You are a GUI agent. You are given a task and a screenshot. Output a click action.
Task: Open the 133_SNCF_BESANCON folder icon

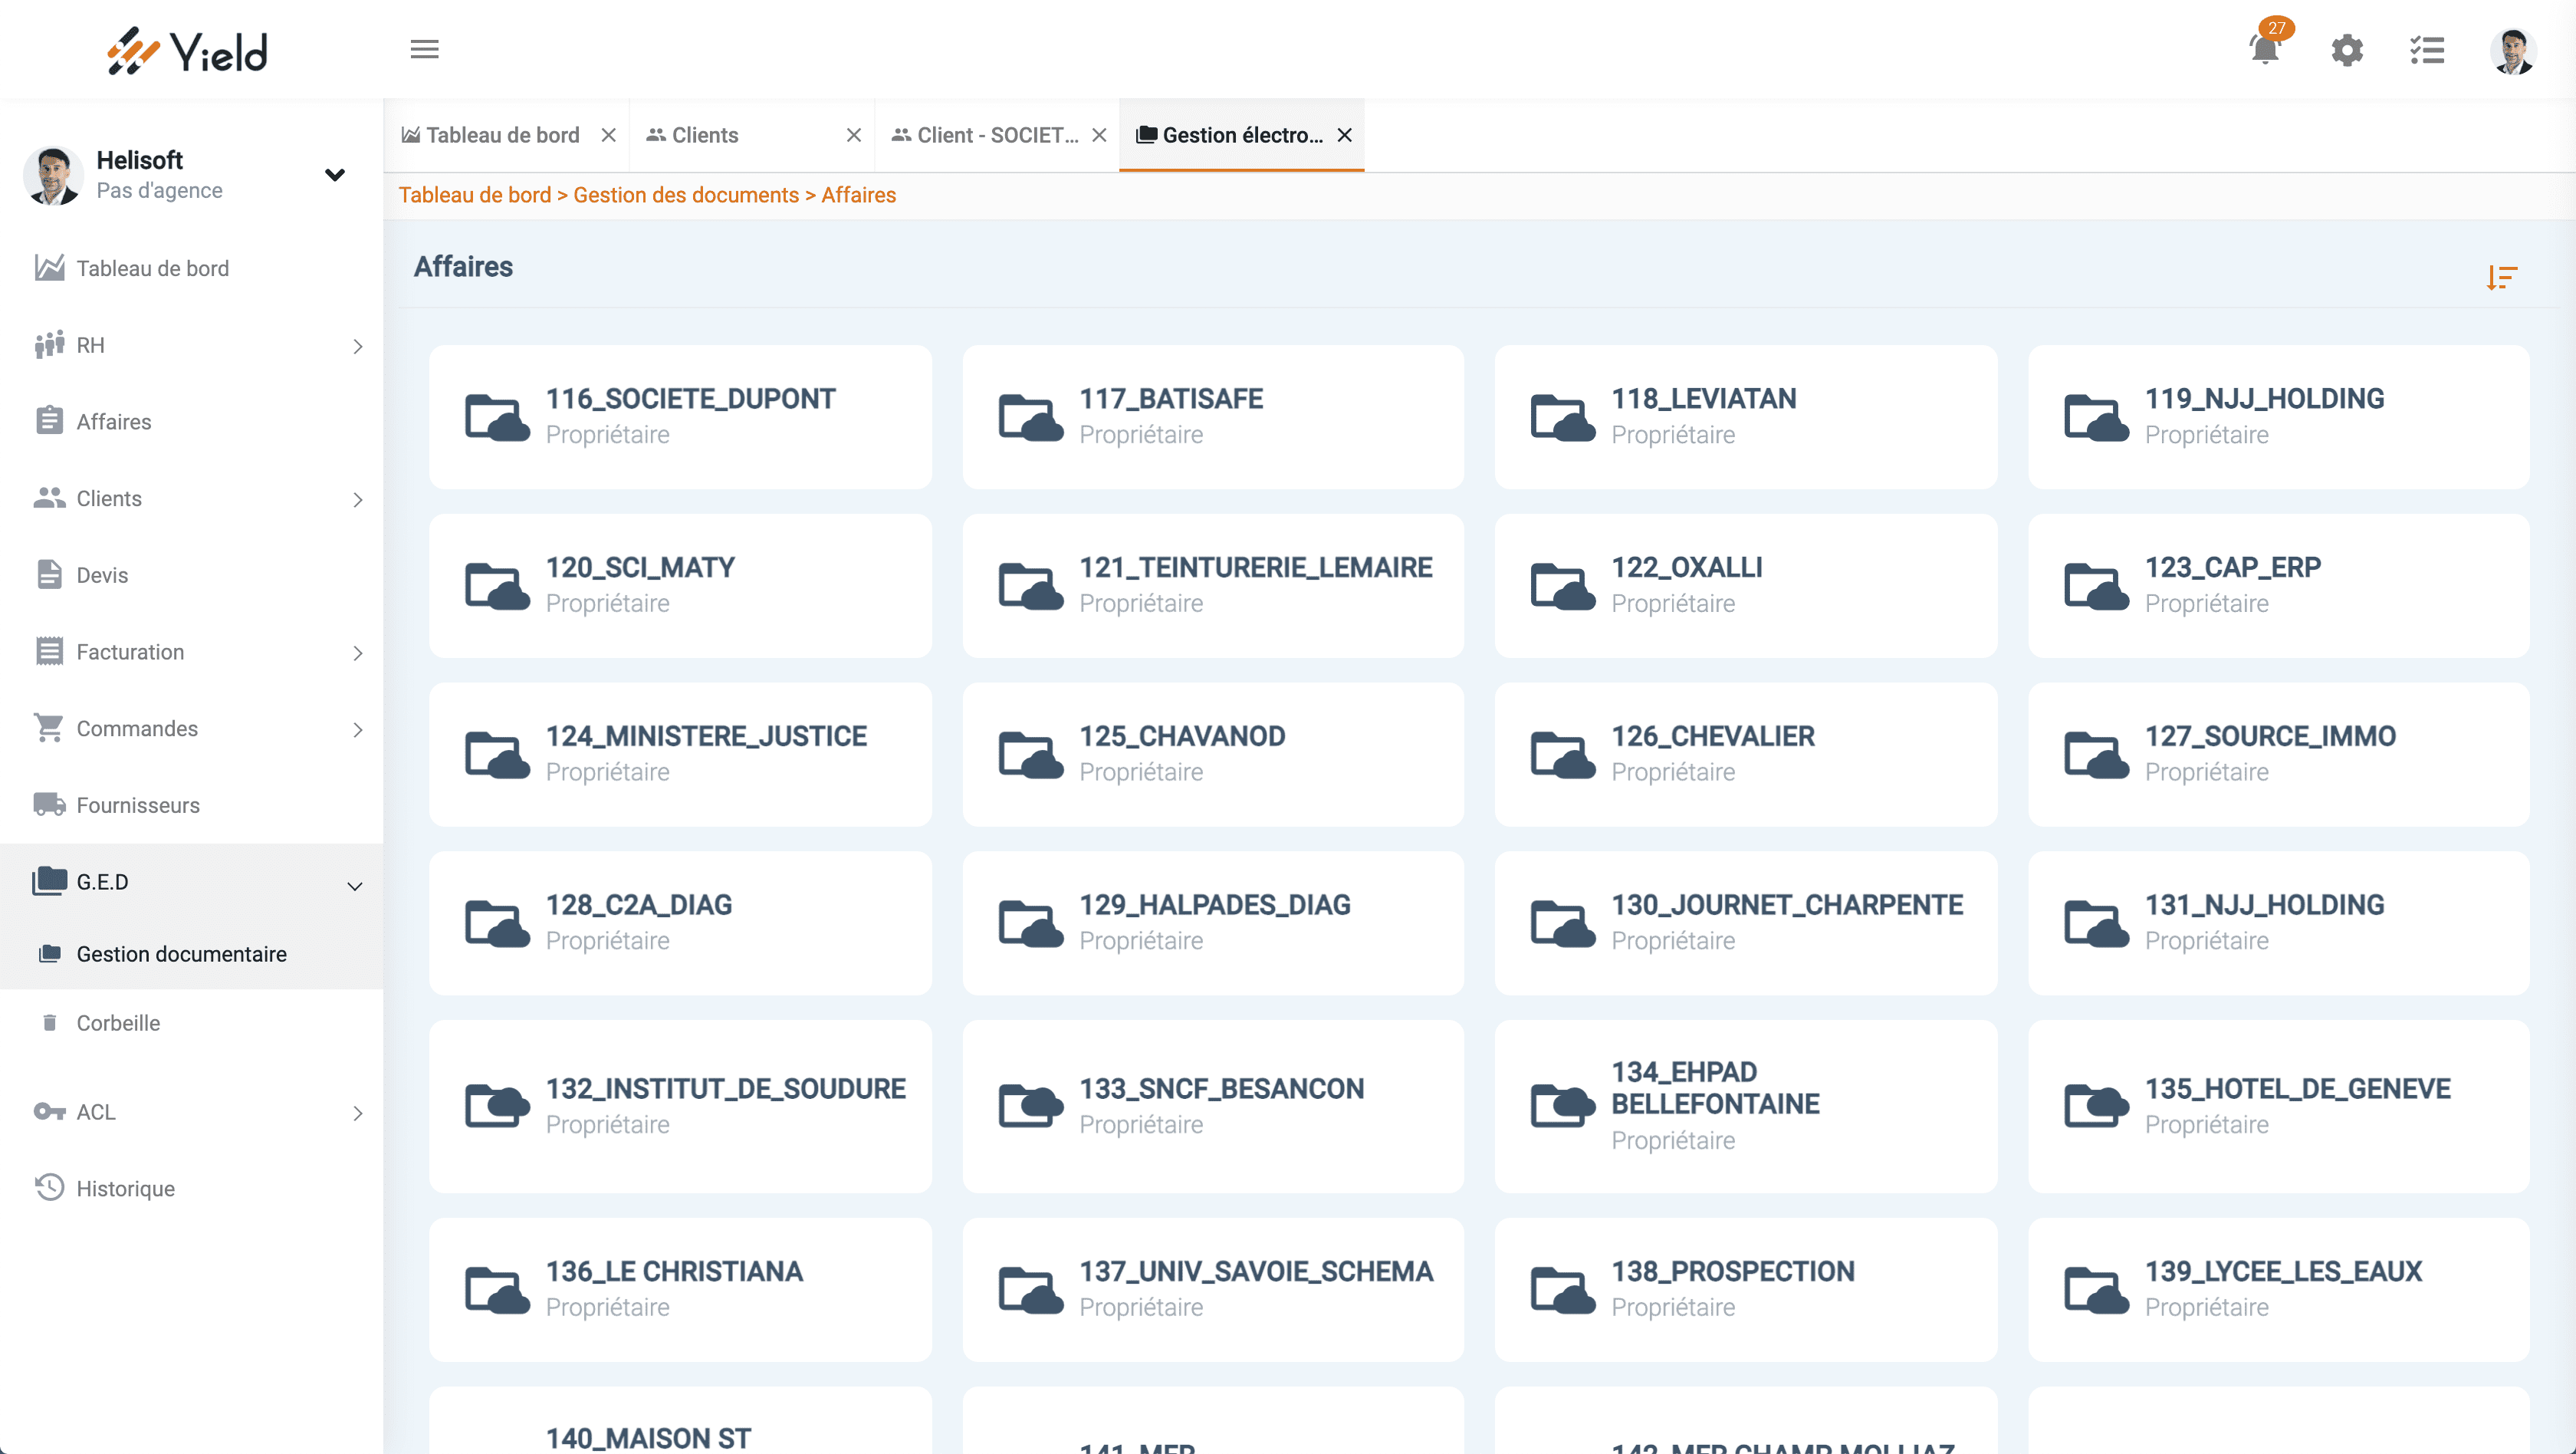tap(1031, 1105)
